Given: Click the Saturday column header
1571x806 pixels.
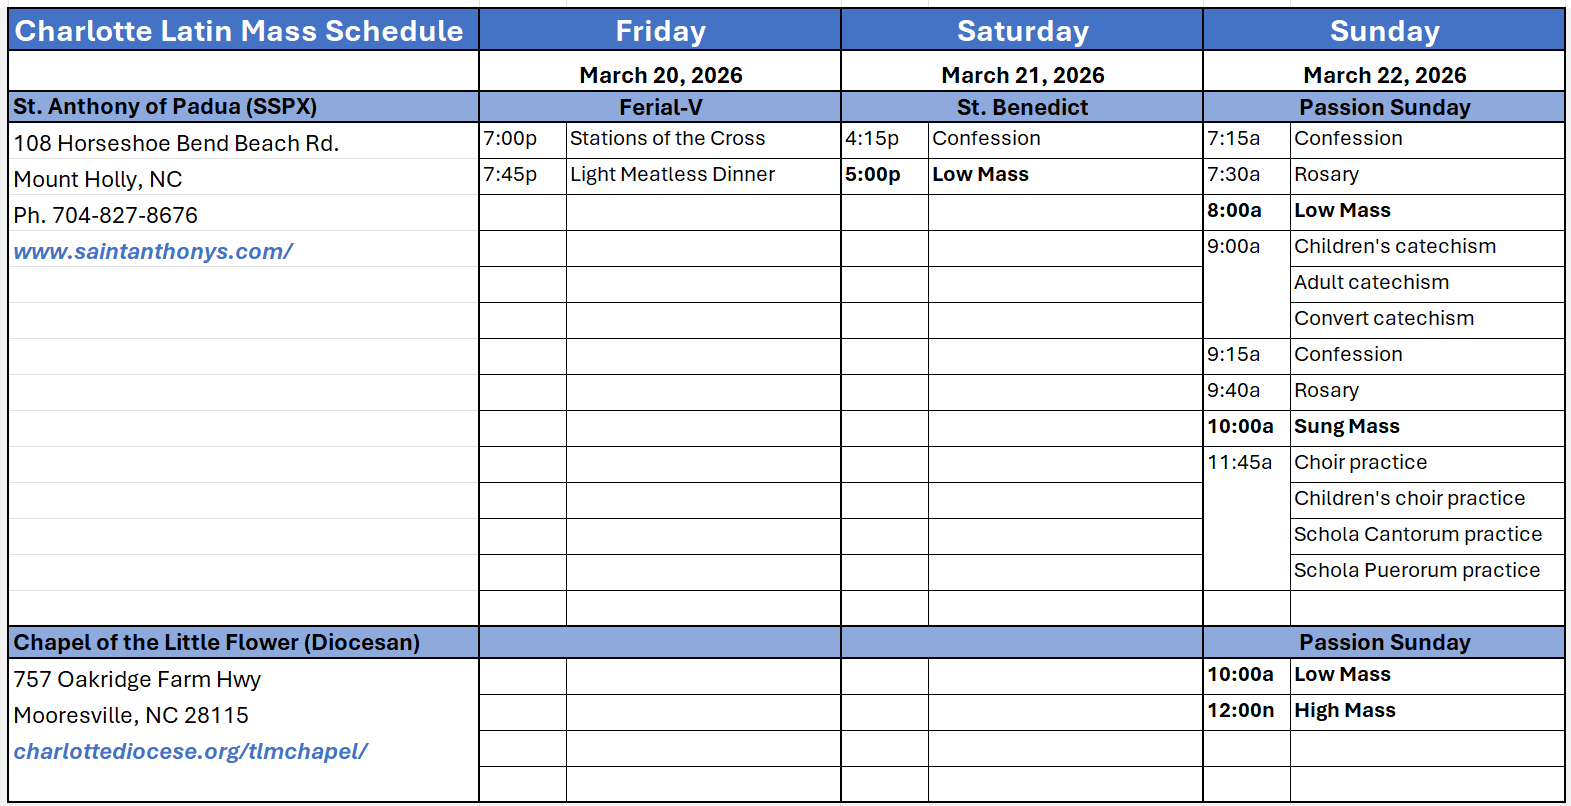Looking at the screenshot, I should 1022,31.
